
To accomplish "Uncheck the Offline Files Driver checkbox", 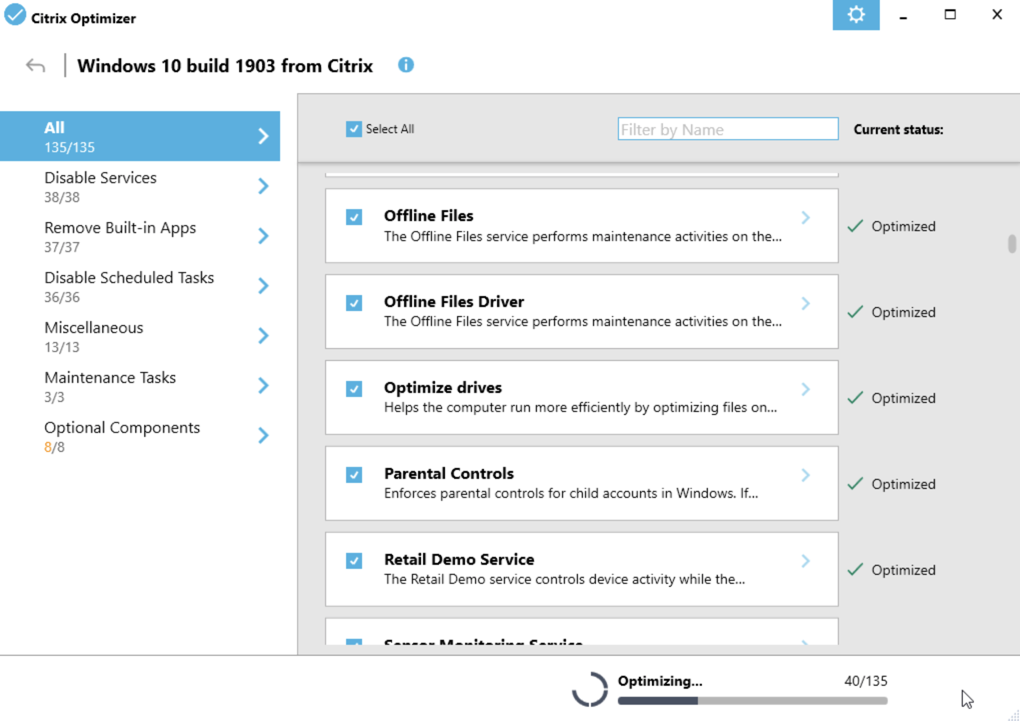I will pyautogui.click(x=354, y=303).
